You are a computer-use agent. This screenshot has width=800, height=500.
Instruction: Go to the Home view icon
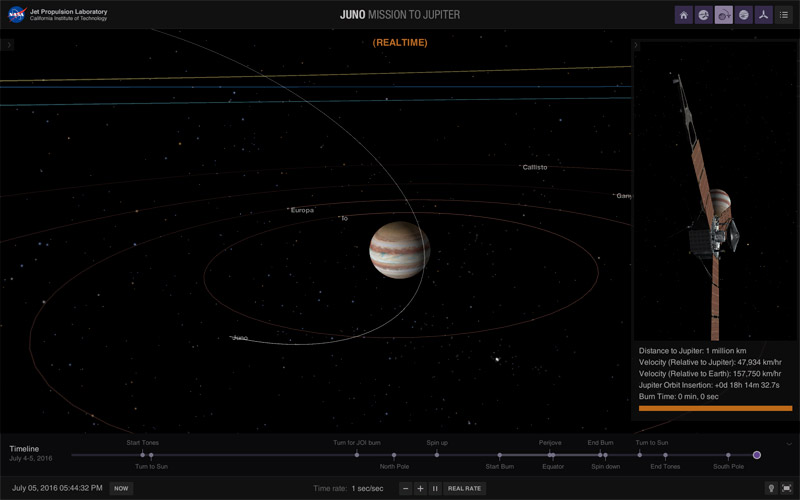pos(684,15)
